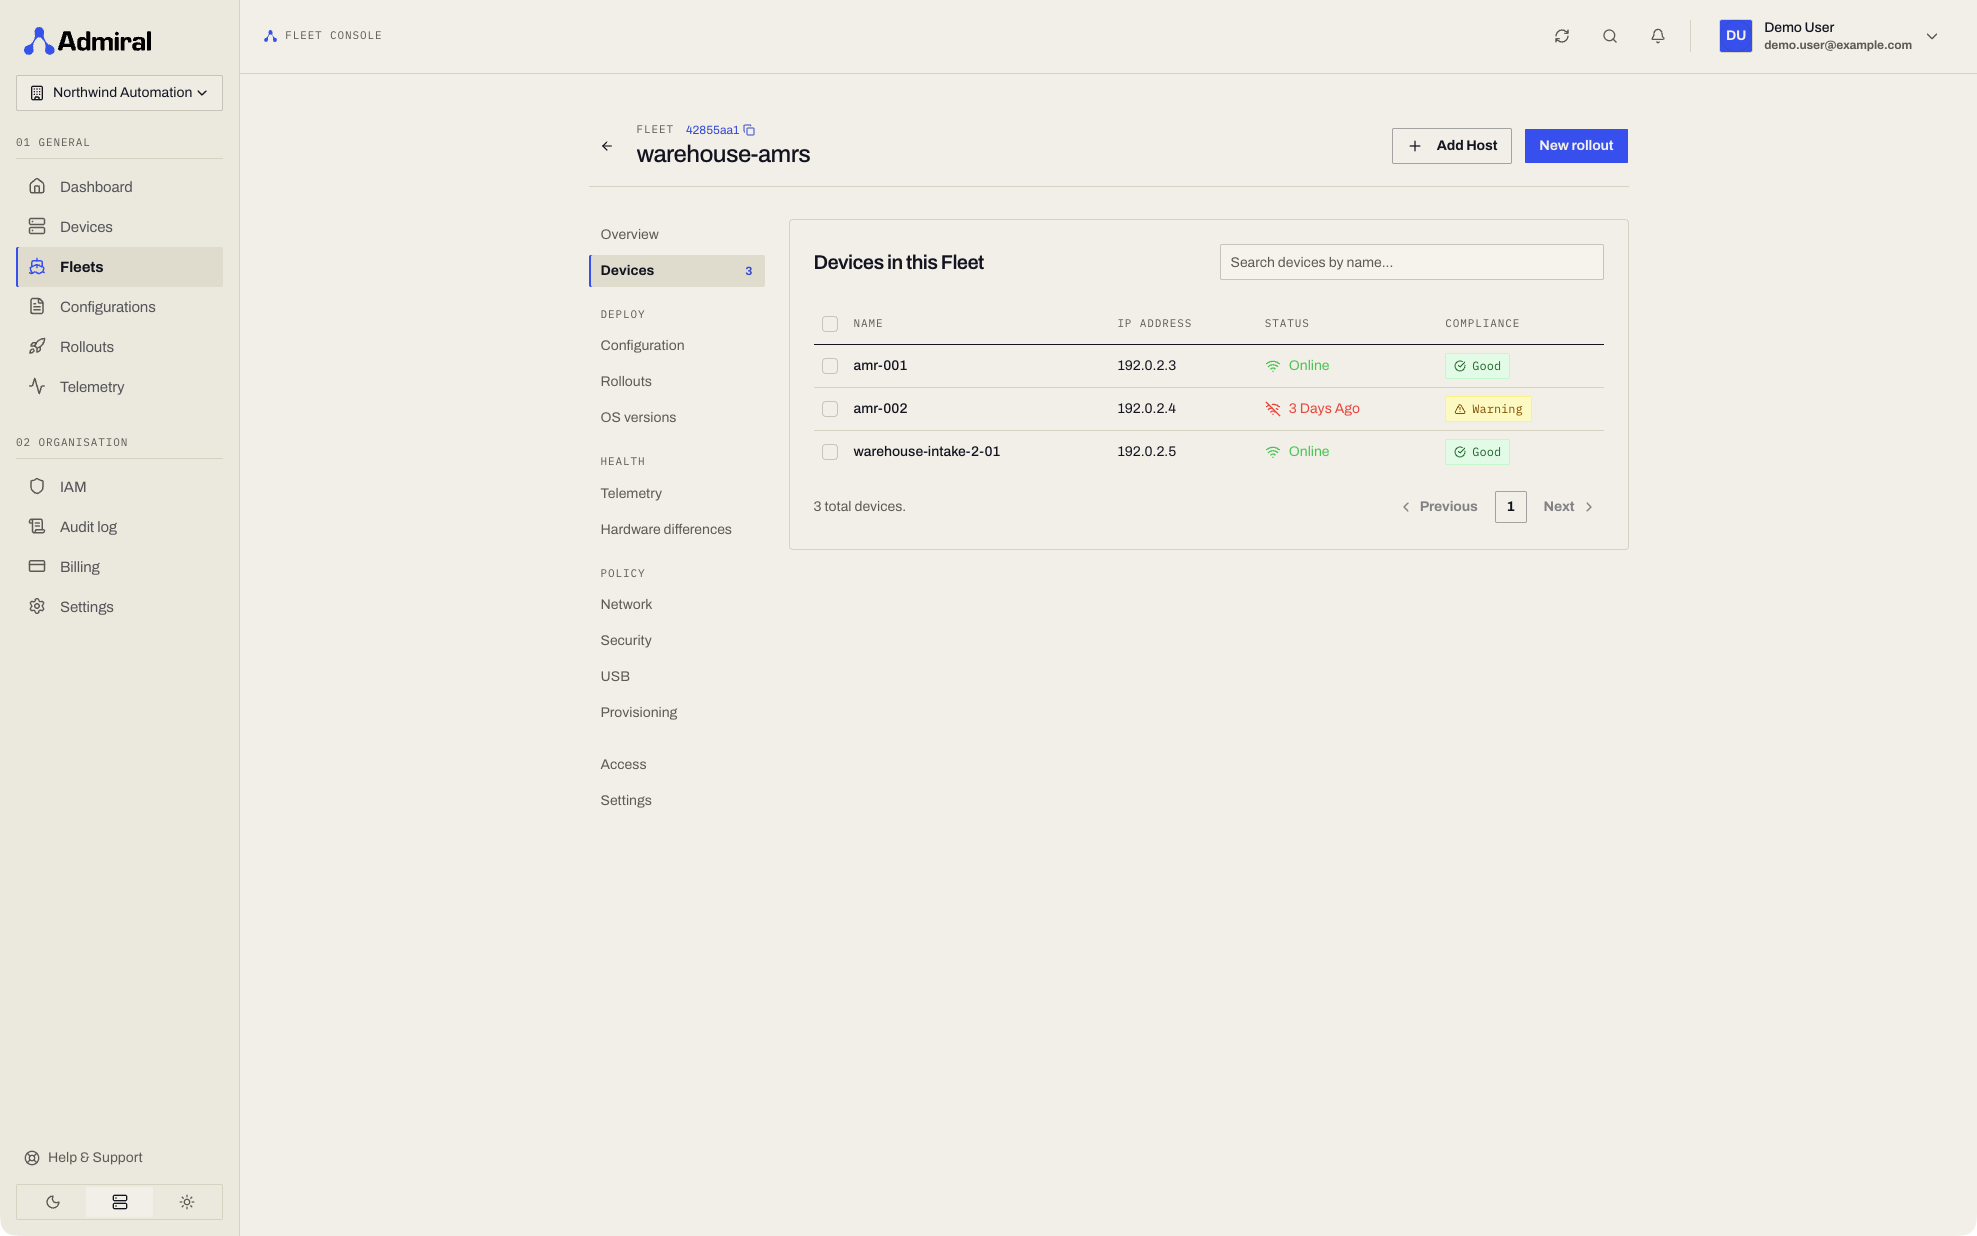Open Network policy section

pos(677,605)
